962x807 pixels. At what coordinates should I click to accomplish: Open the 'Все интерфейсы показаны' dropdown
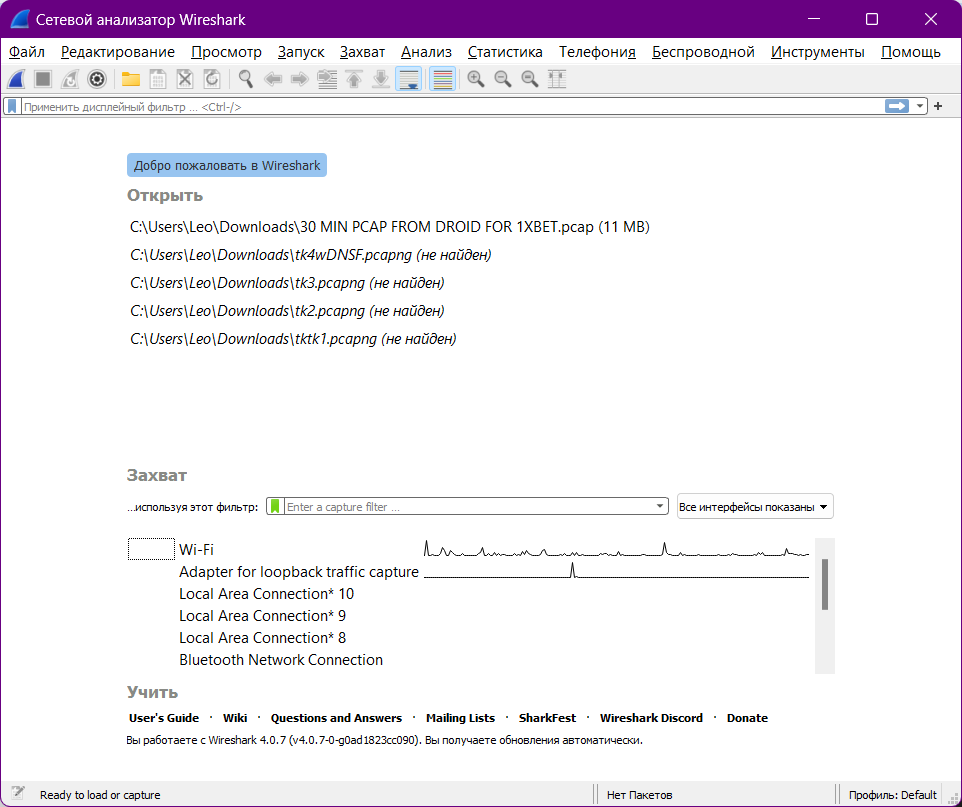point(755,507)
